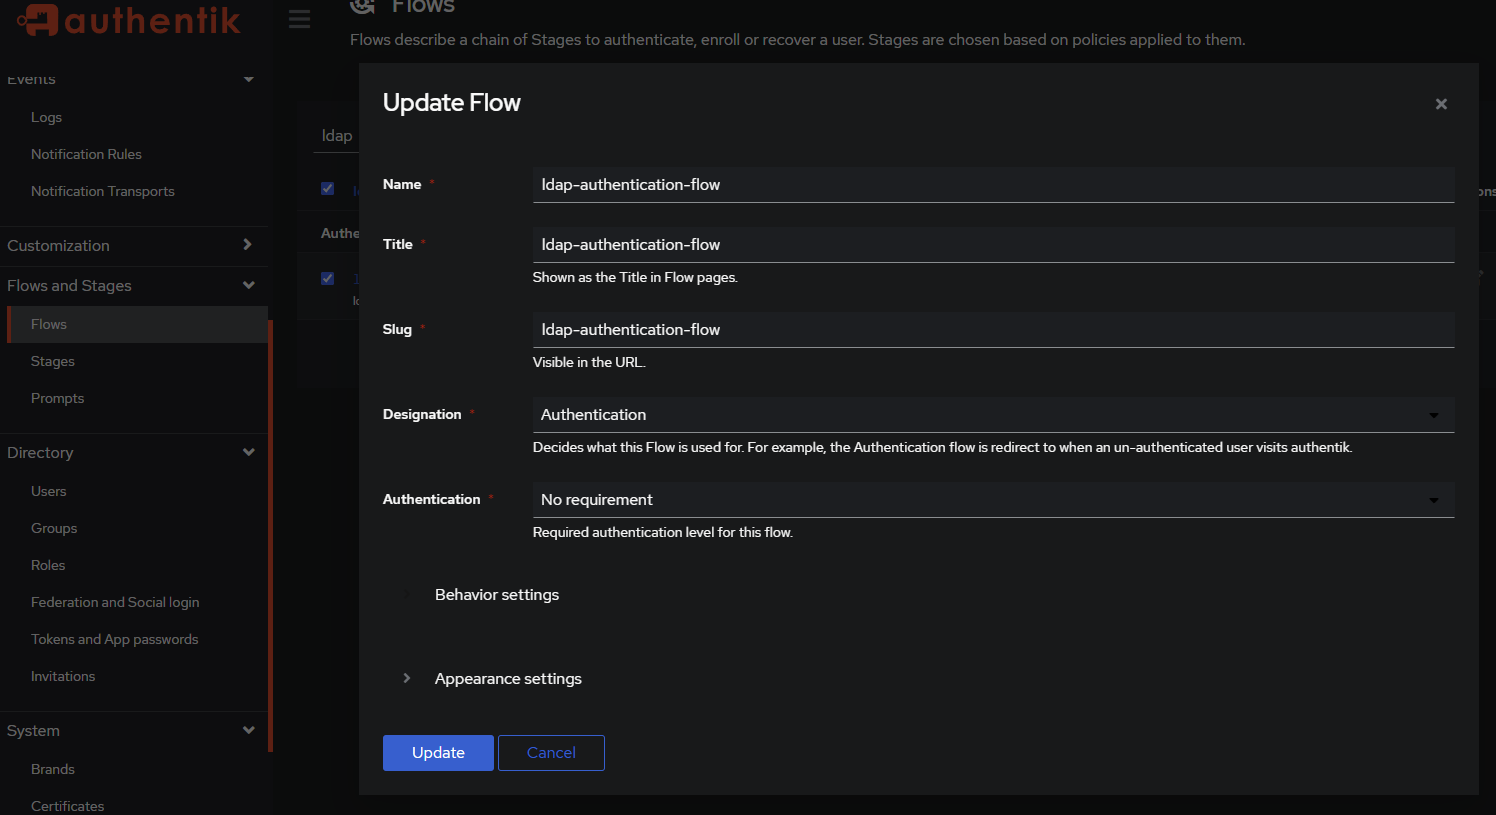
Task: Click into the Slug input field
Action: pos(992,330)
